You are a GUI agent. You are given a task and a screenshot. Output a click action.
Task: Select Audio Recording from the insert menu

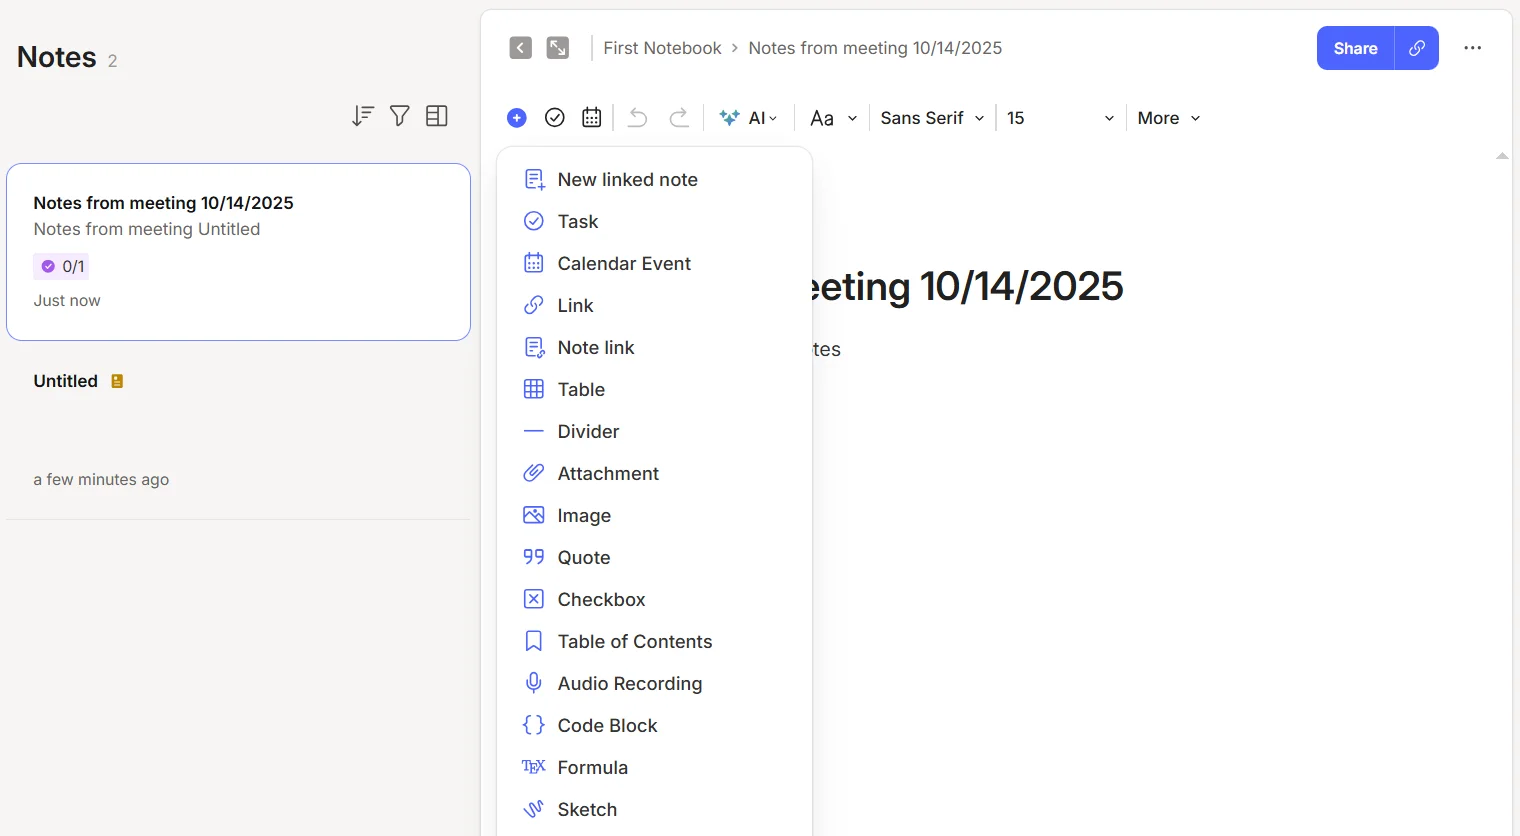click(629, 683)
